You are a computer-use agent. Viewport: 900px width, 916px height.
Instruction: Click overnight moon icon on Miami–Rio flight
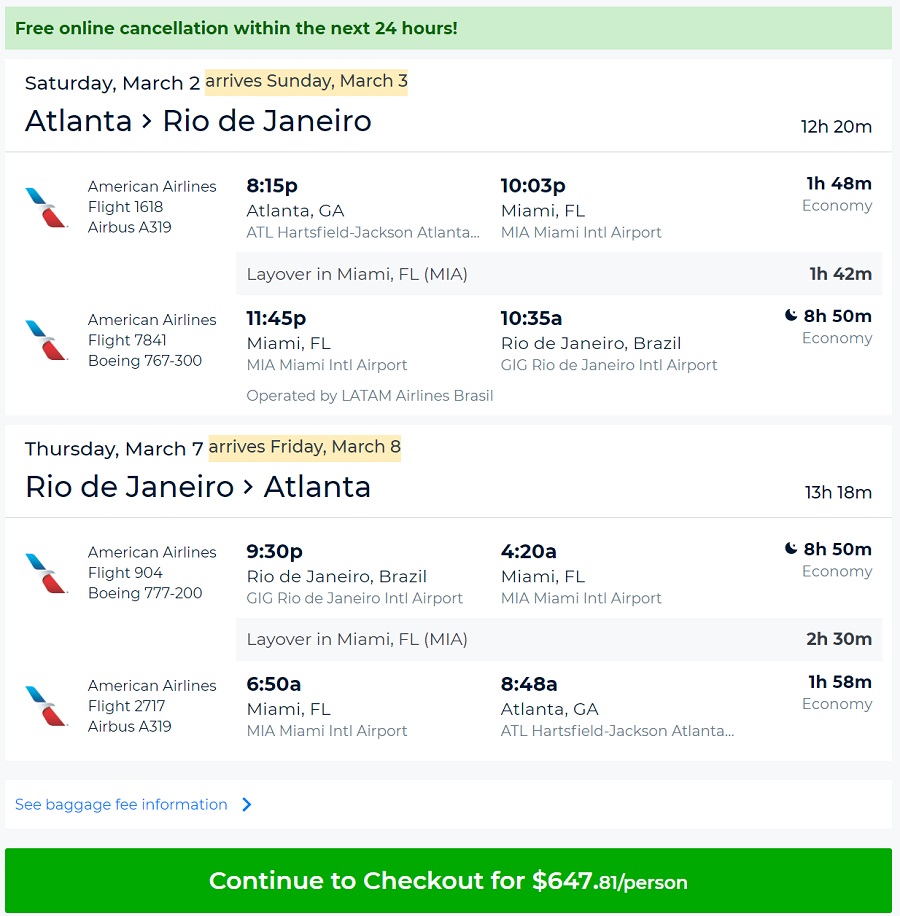click(x=791, y=316)
